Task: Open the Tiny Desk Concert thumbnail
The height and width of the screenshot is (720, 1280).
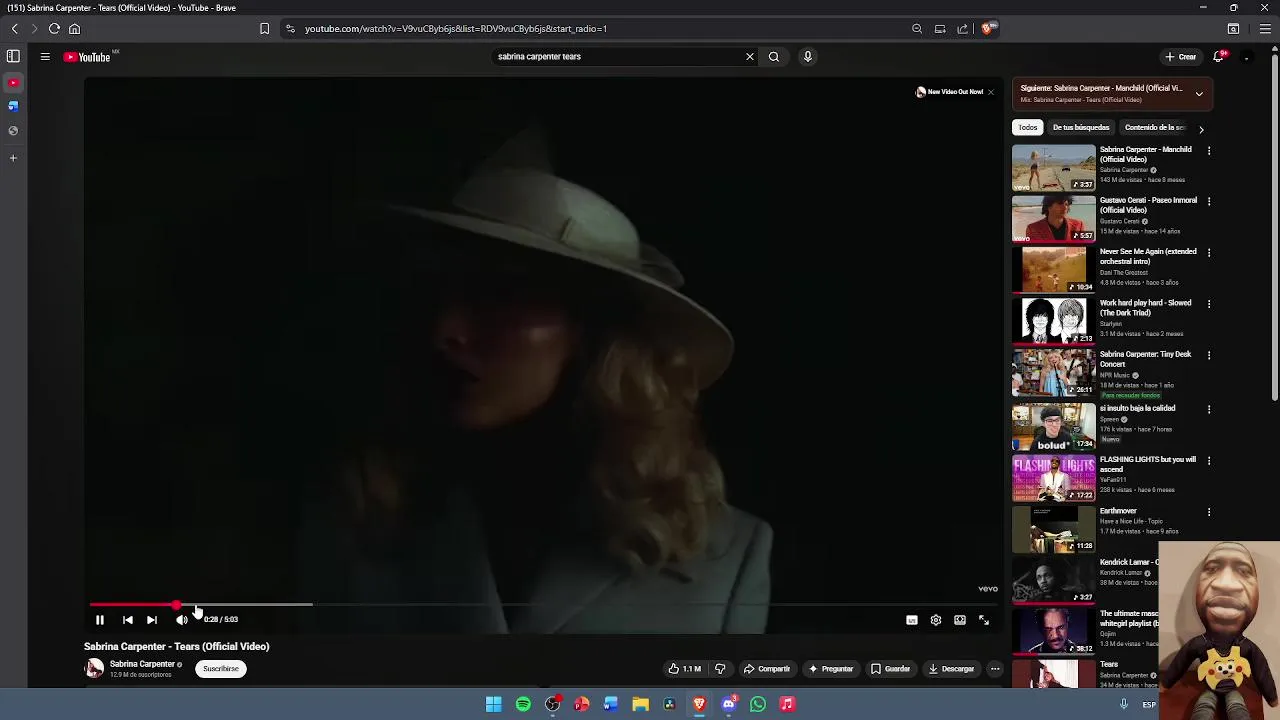Action: (1054, 373)
